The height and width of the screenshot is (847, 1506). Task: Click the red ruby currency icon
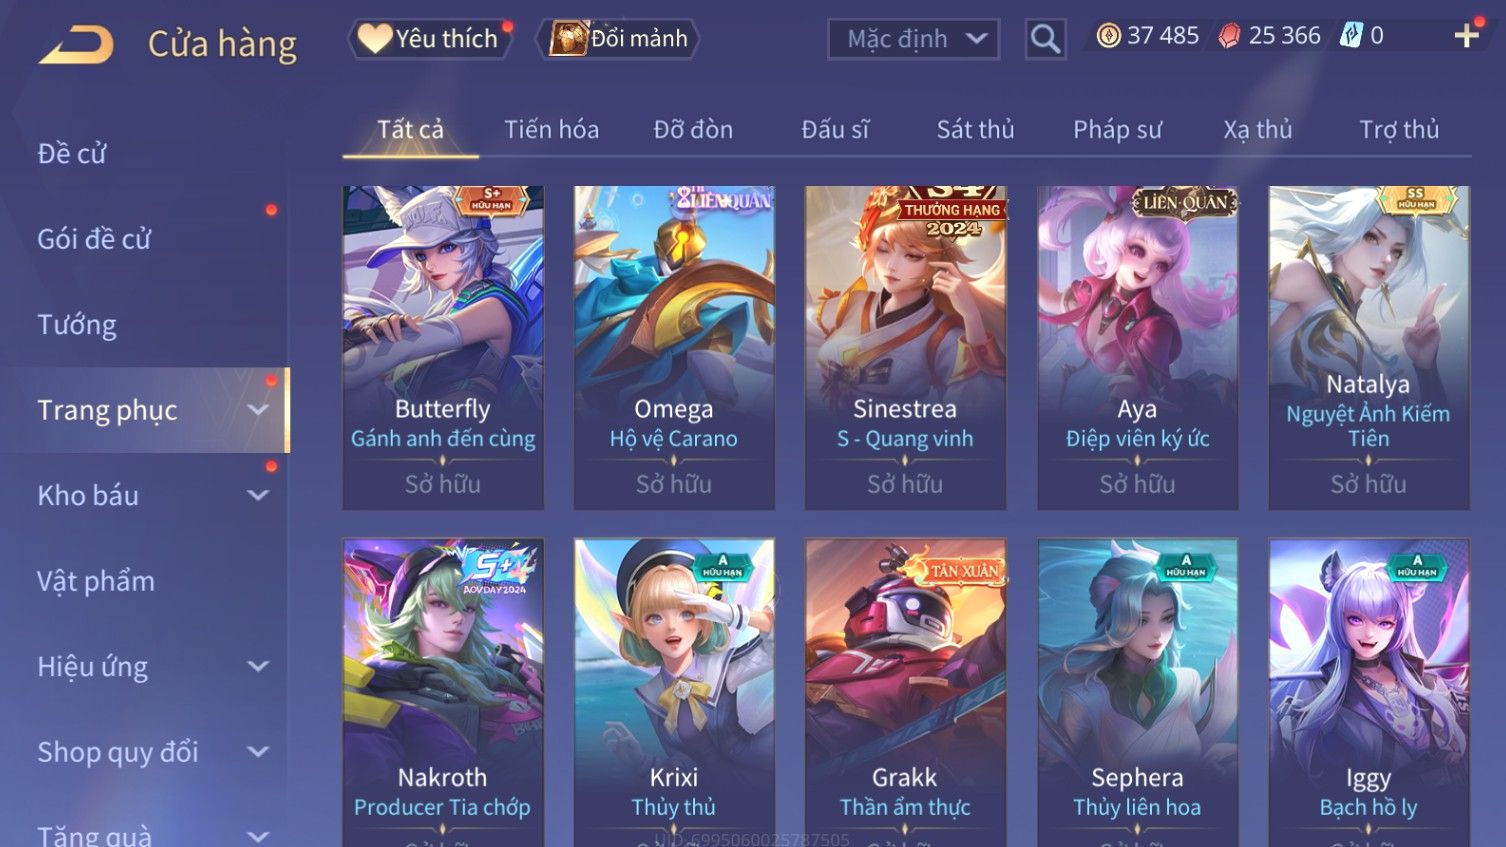(x=1229, y=36)
